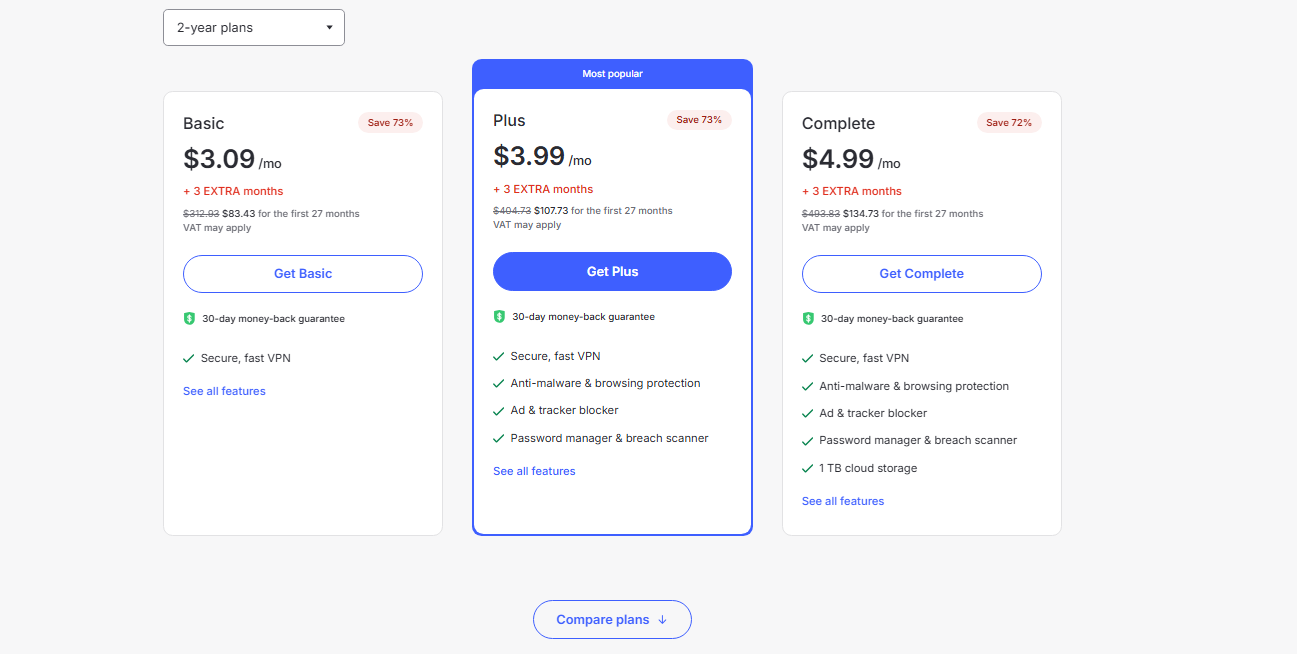
Task: Click the checkmark beside 1 TB cloud storage
Action: click(x=807, y=468)
